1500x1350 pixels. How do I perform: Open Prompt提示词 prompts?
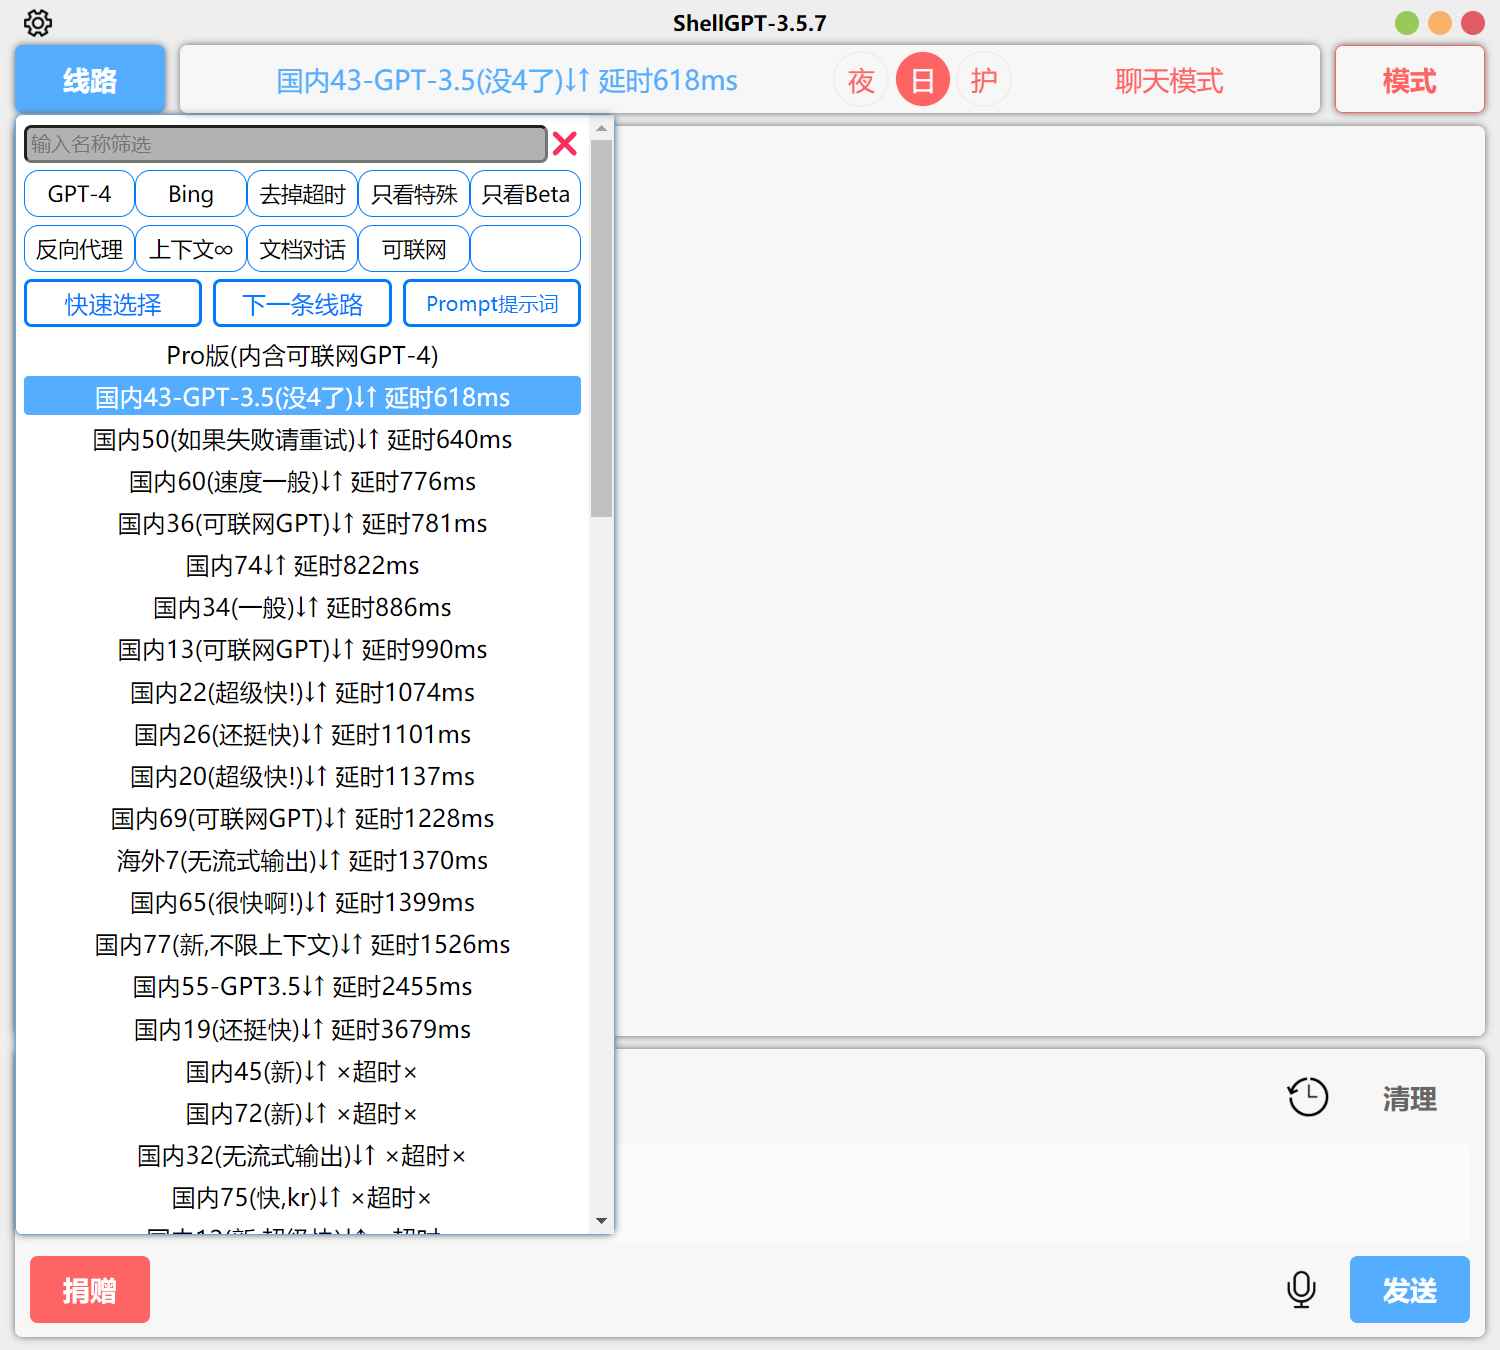[491, 302]
